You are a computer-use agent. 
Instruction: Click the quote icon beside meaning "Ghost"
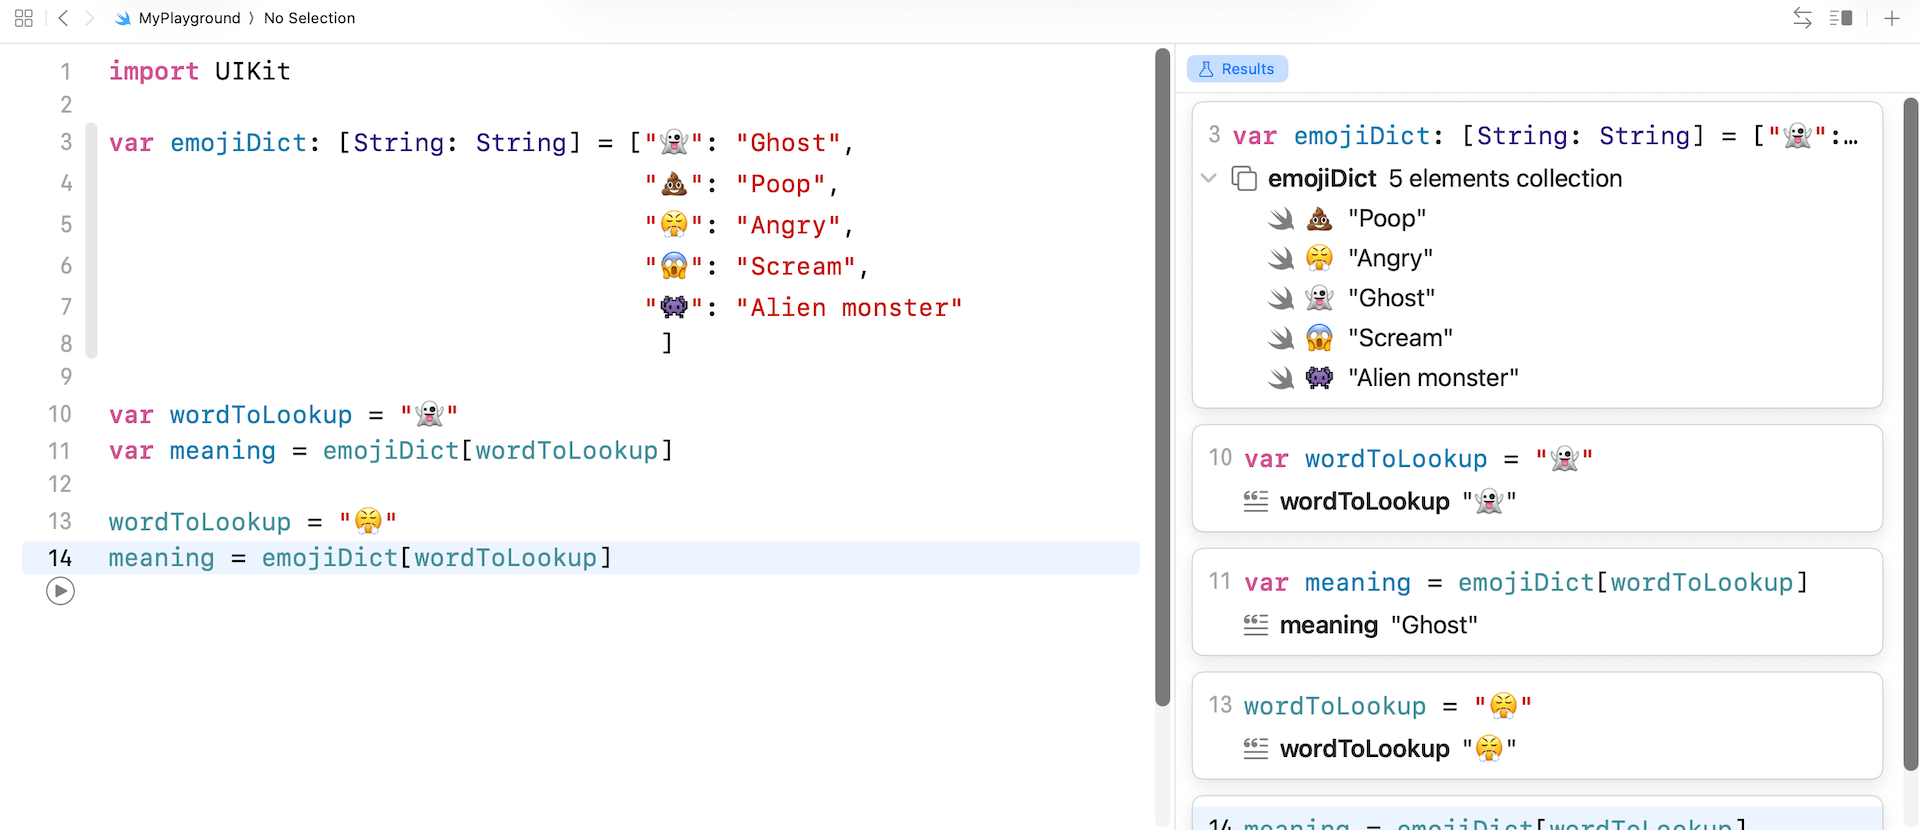pyautogui.click(x=1256, y=625)
